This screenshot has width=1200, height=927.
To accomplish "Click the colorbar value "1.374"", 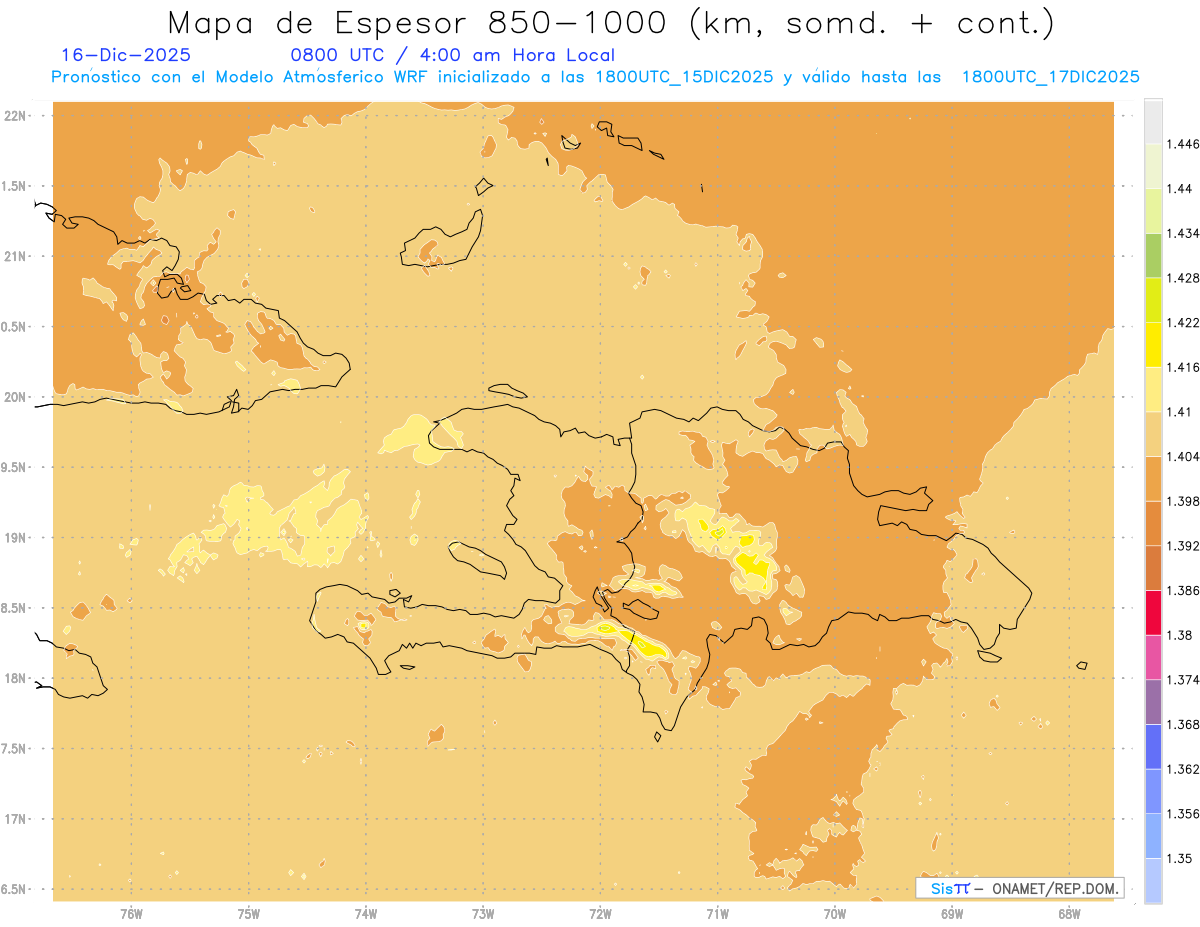I will point(1183,680).
